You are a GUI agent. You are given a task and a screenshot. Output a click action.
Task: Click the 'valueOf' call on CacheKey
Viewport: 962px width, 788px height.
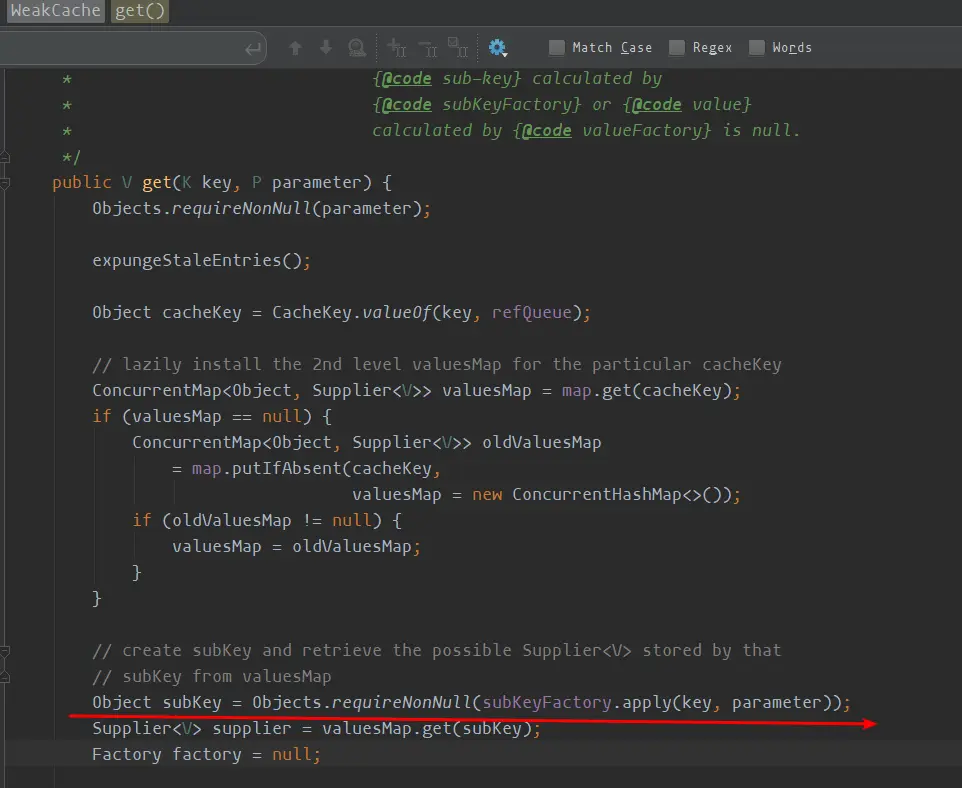pyautogui.click(x=397, y=312)
